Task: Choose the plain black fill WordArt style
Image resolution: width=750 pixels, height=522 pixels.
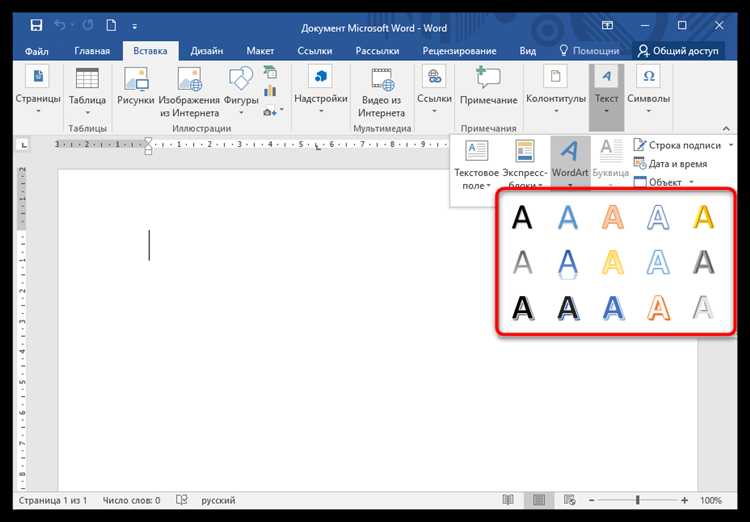Action: click(x=522, y=218)
